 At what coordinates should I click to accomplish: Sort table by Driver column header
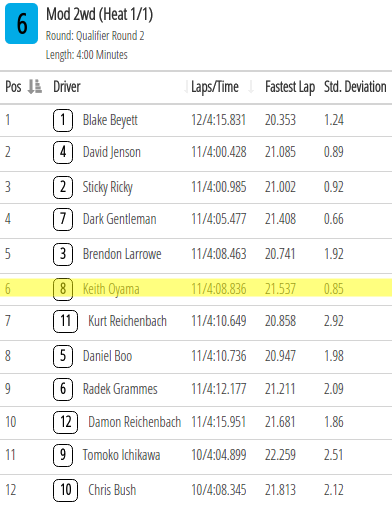(x=67, y=87)
